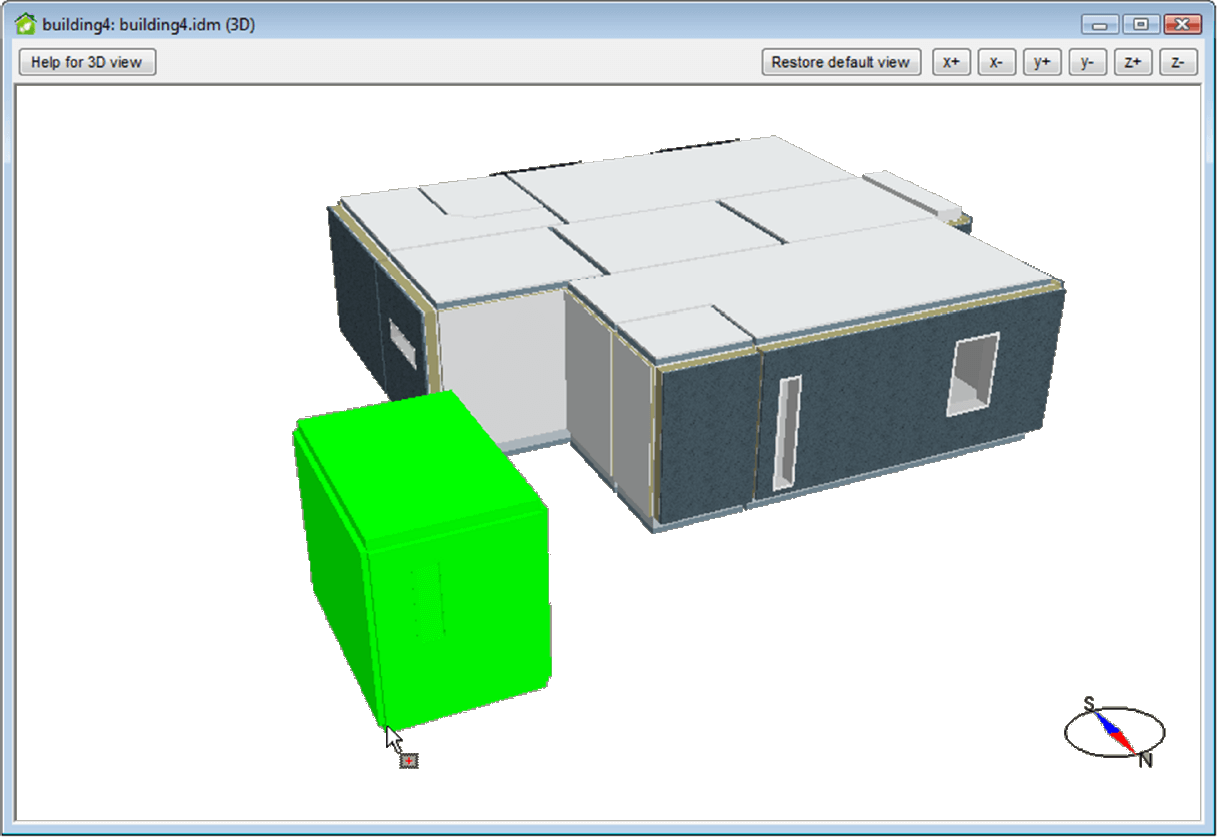This screenshot has width=1217, height=837.
Task: Select the white roof of the building
Action: [x=680, y=230]
